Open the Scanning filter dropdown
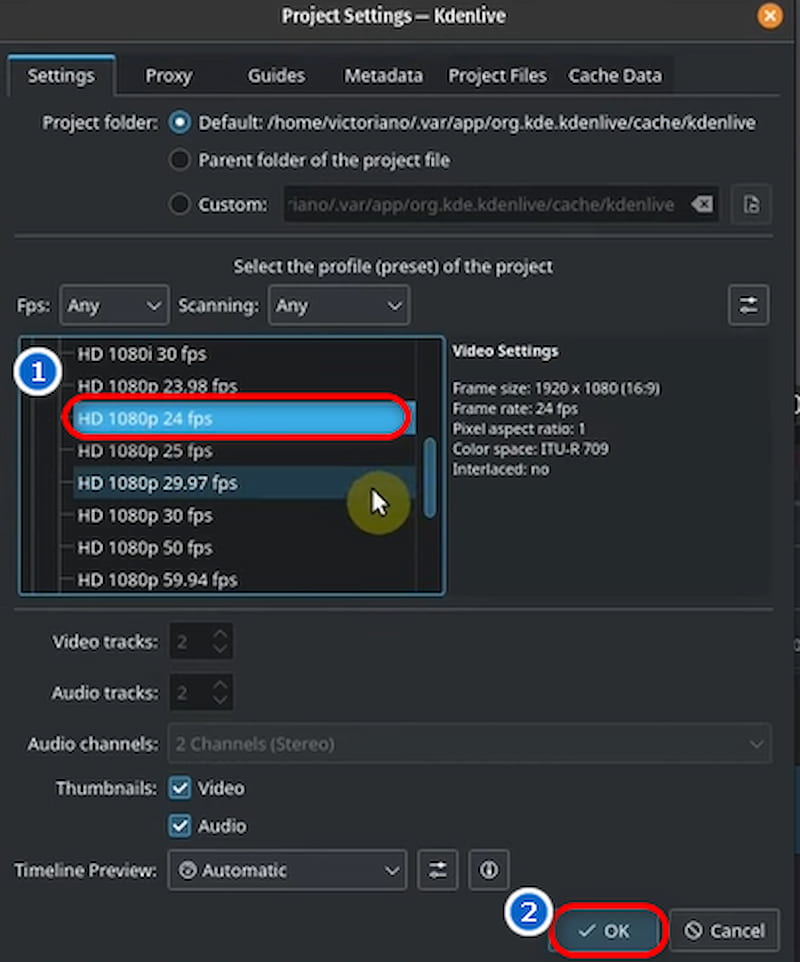Viewport: 800px width, 962px height. (339, 305)
